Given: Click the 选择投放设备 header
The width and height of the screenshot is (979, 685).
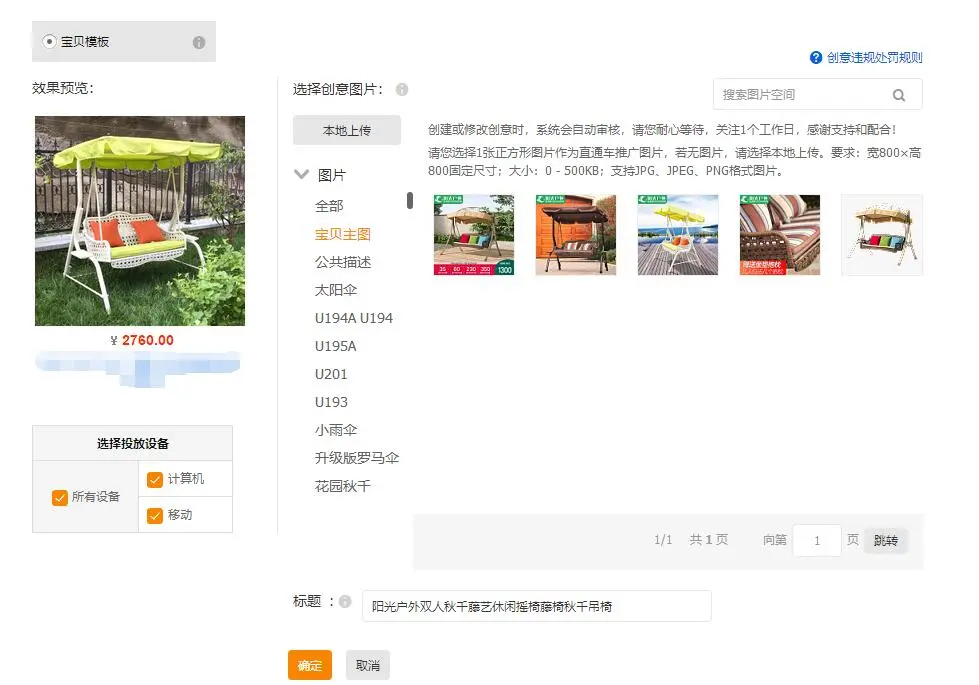Looking at the screenshot, I should [x=132, y=444].
